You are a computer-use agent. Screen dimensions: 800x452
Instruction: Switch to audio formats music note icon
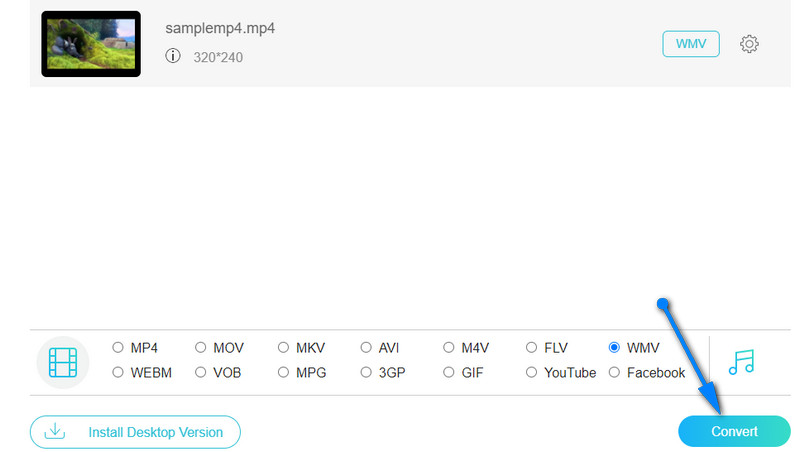pyautogui.click(x=741, y=361)
